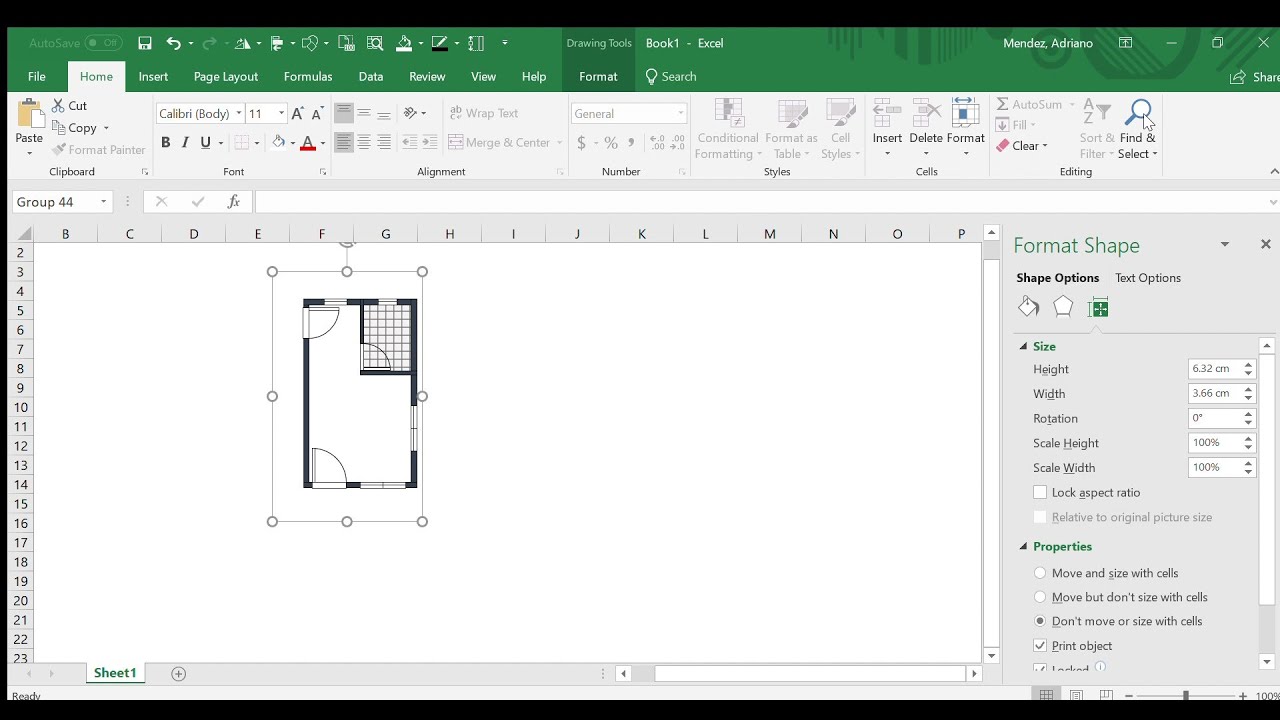The height and width of the screenshot is (720, 1280).
Task: Open the font name dropdown
Action: tap(239, 113)
